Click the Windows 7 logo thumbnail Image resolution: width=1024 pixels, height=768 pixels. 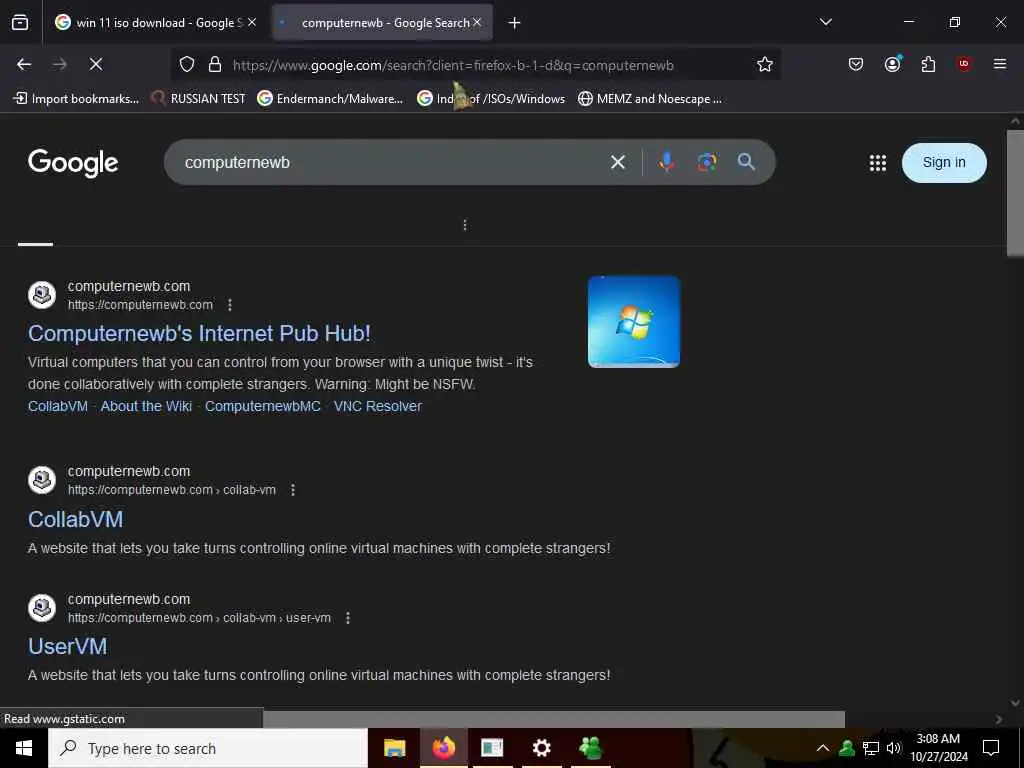(633, 321)
